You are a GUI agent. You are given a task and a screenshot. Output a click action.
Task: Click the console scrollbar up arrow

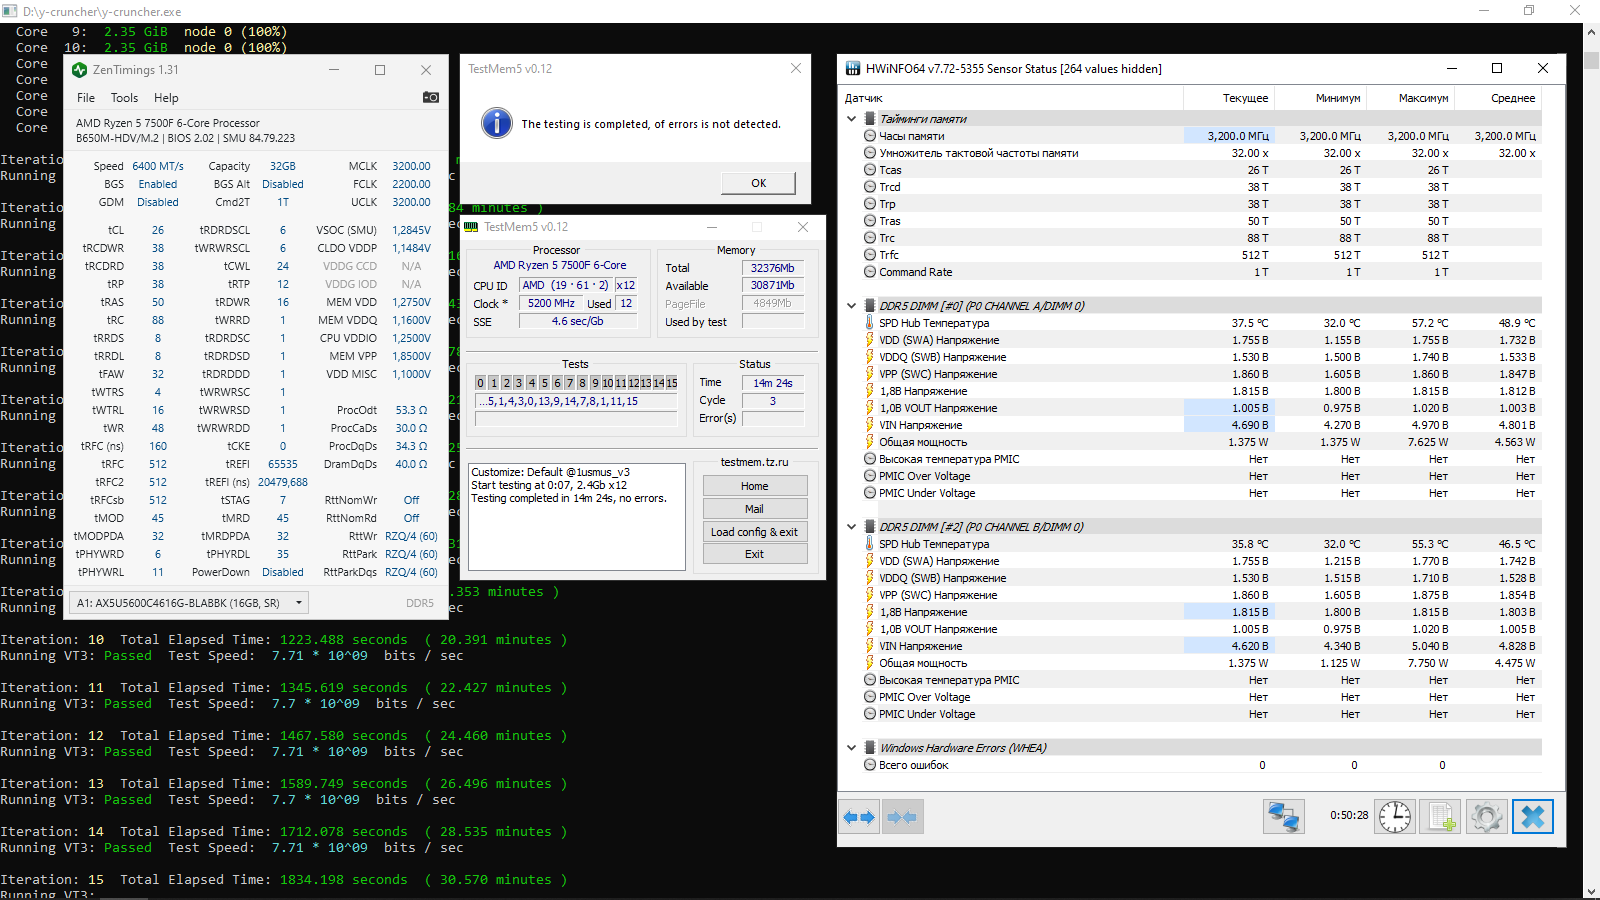pyautogui.click(x=1591, y=32)
